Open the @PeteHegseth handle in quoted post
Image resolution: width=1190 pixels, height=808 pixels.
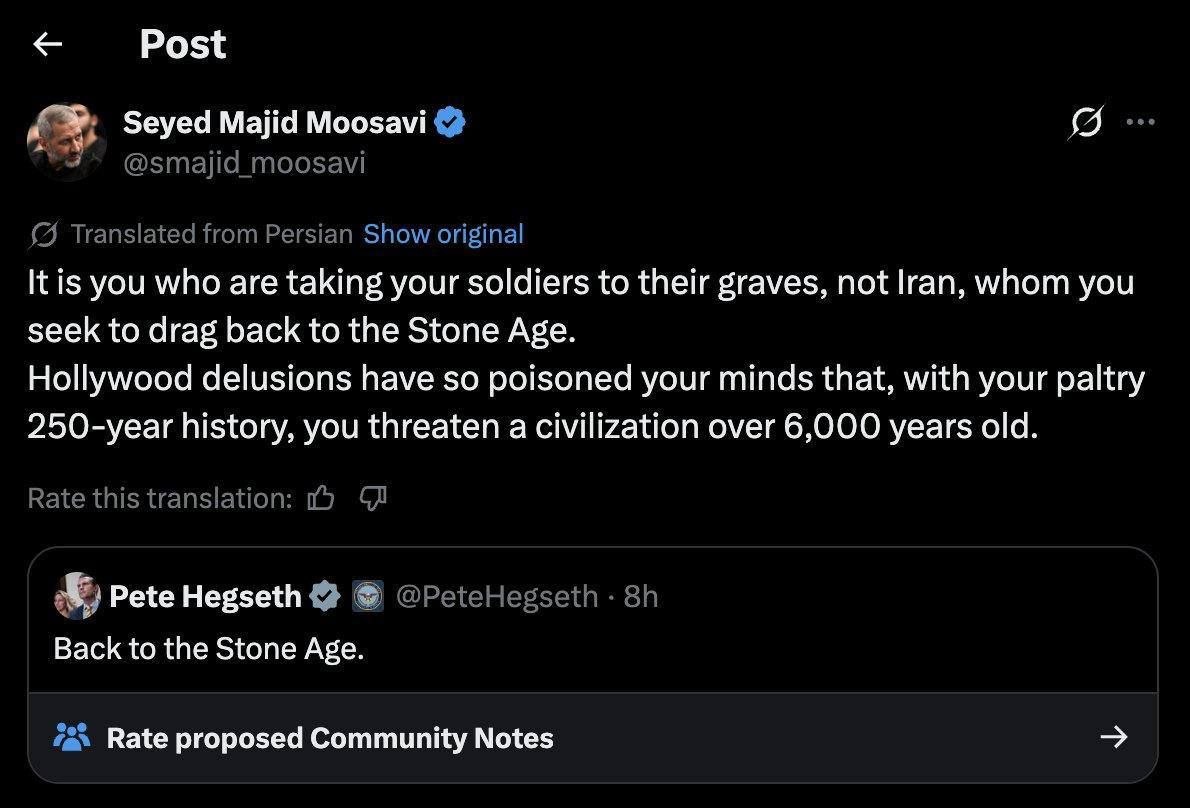pyautogui.click(x=497, y=597)
